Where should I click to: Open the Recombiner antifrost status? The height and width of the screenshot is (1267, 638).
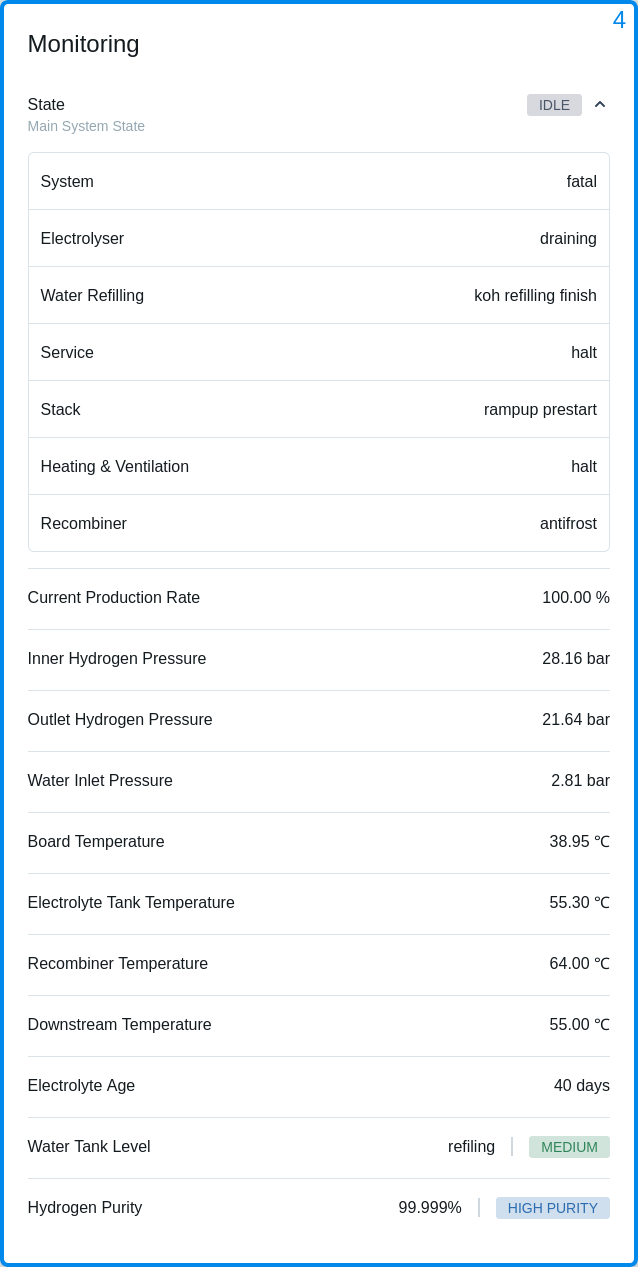318,523
